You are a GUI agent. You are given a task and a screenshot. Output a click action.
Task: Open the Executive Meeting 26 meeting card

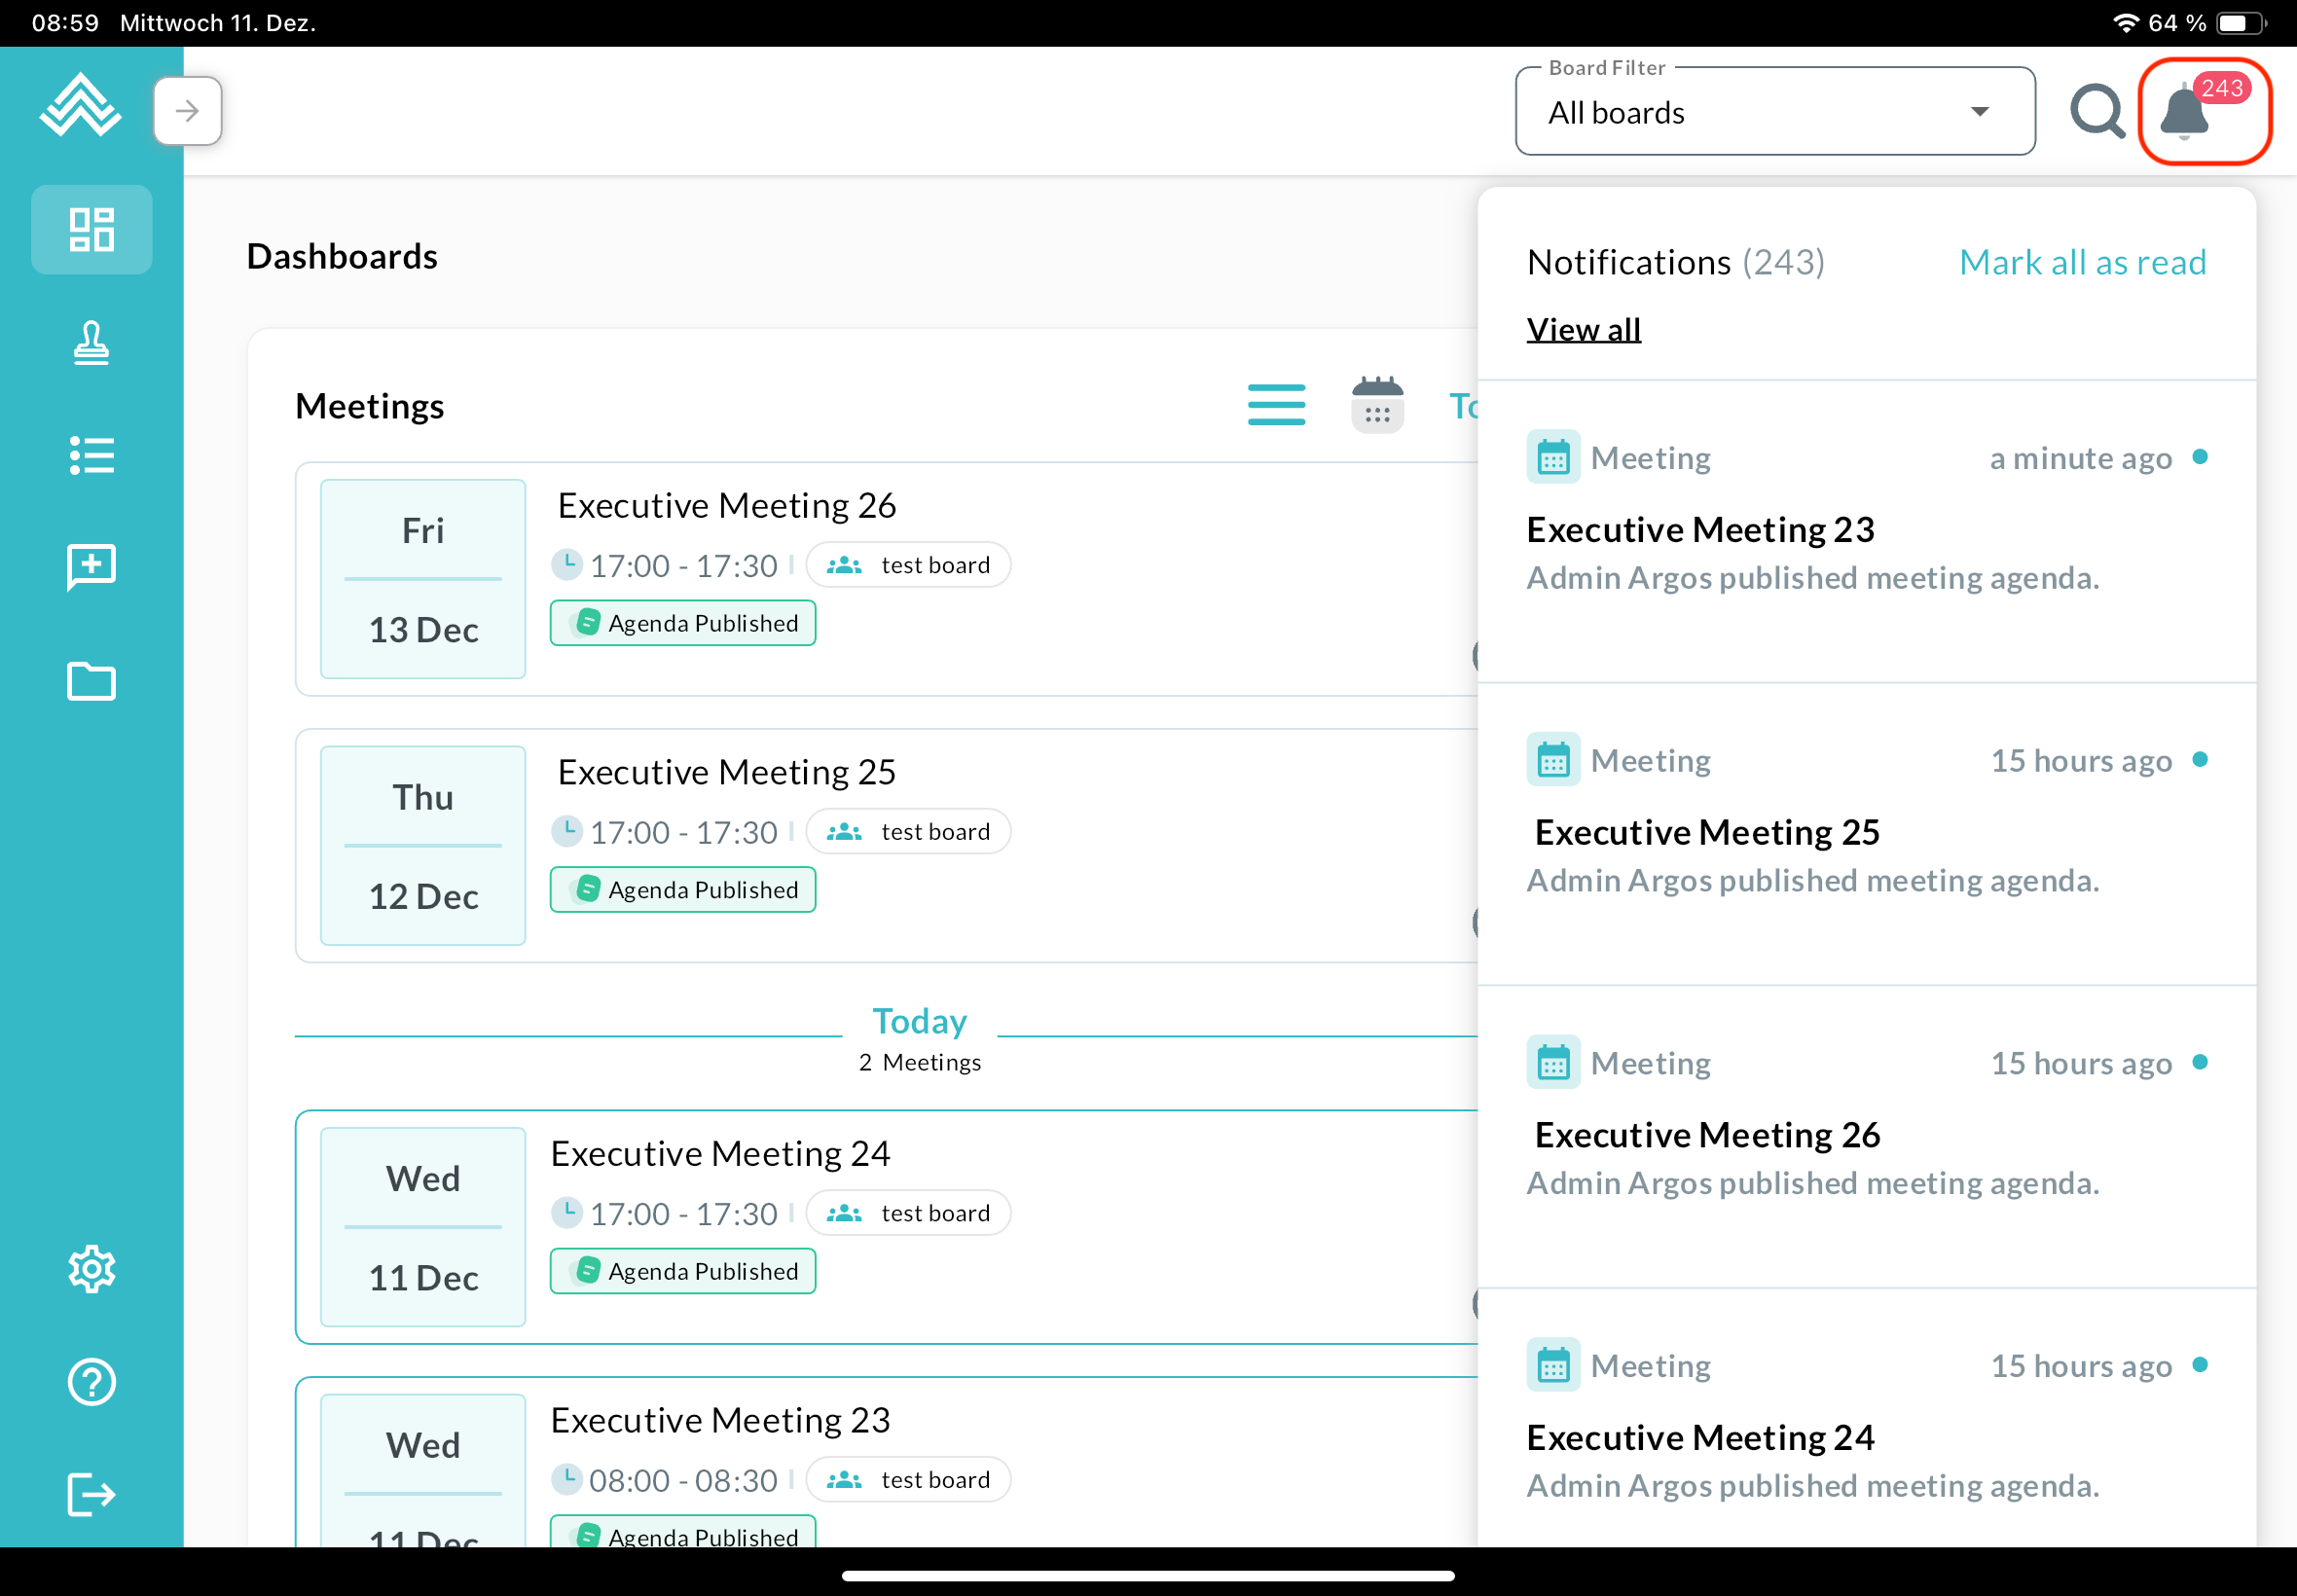point(726,506)
